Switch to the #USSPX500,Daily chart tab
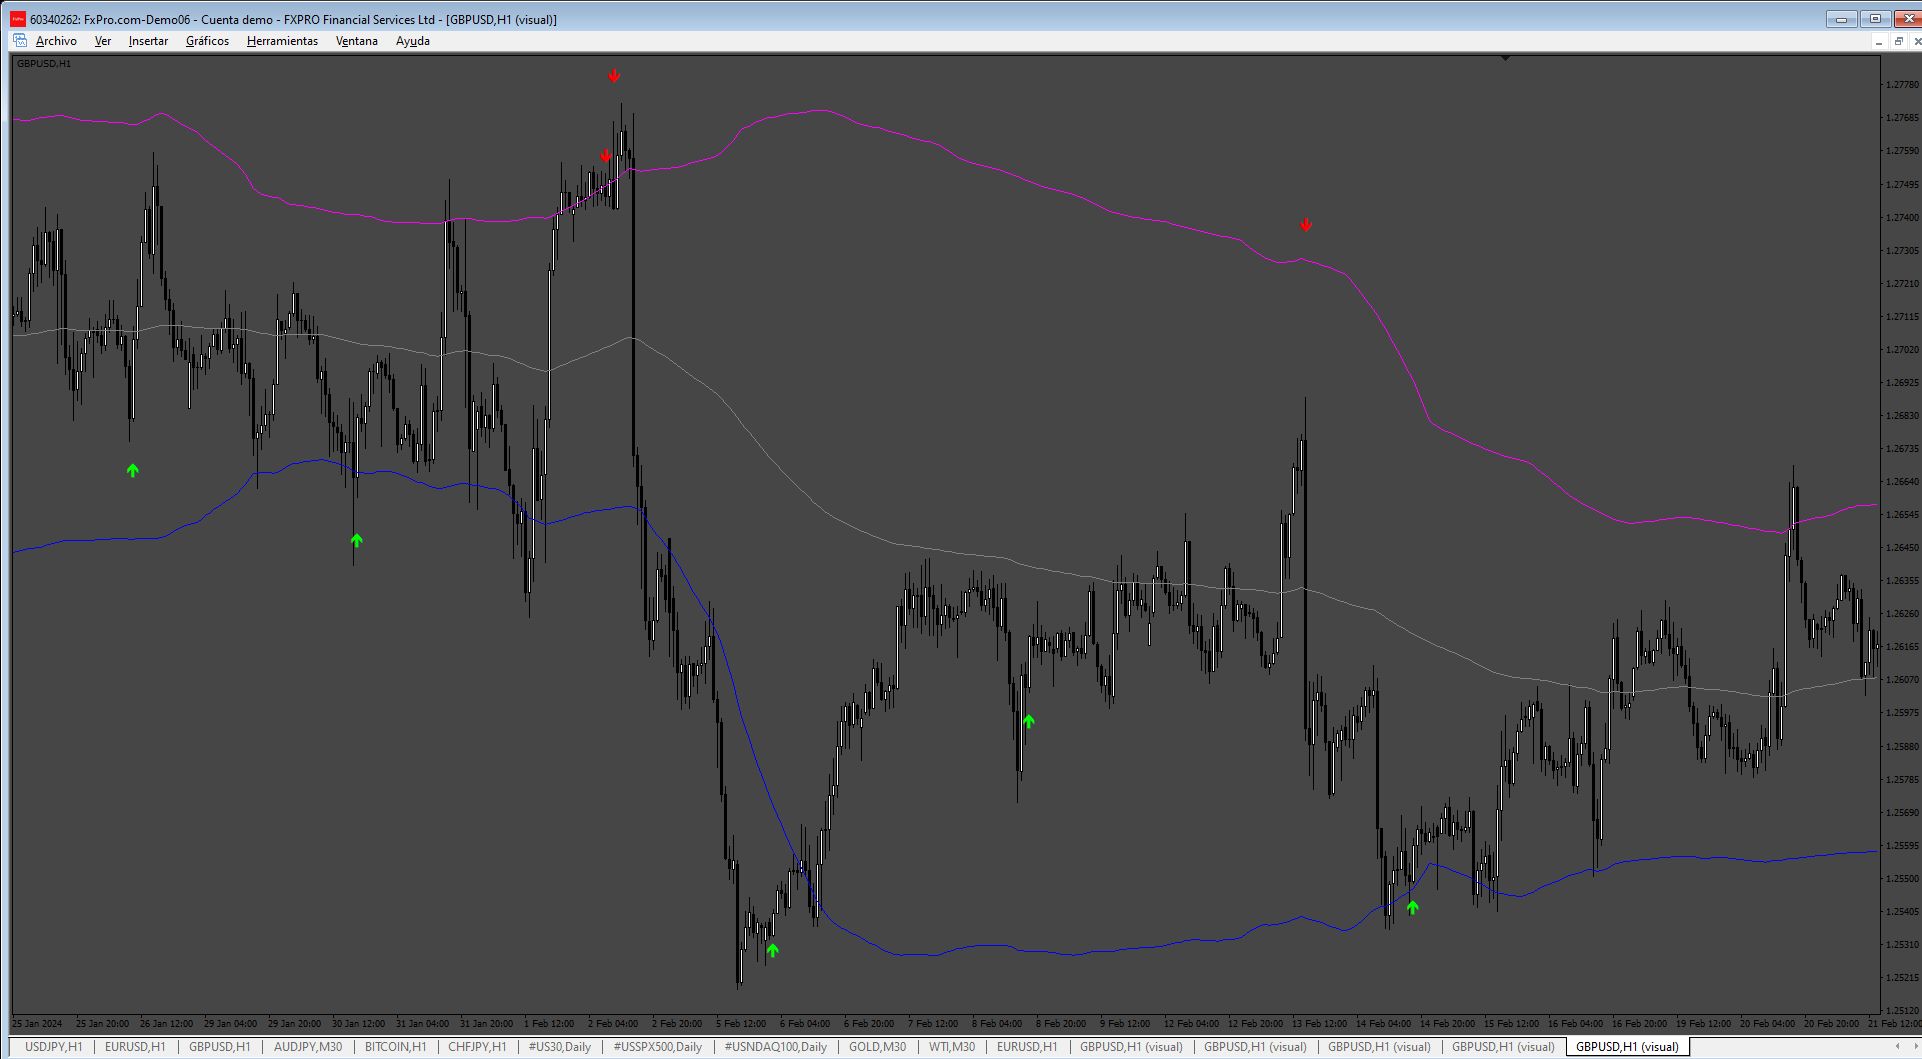Viewport: 1922px width, 1059px height. point(658,1047)
